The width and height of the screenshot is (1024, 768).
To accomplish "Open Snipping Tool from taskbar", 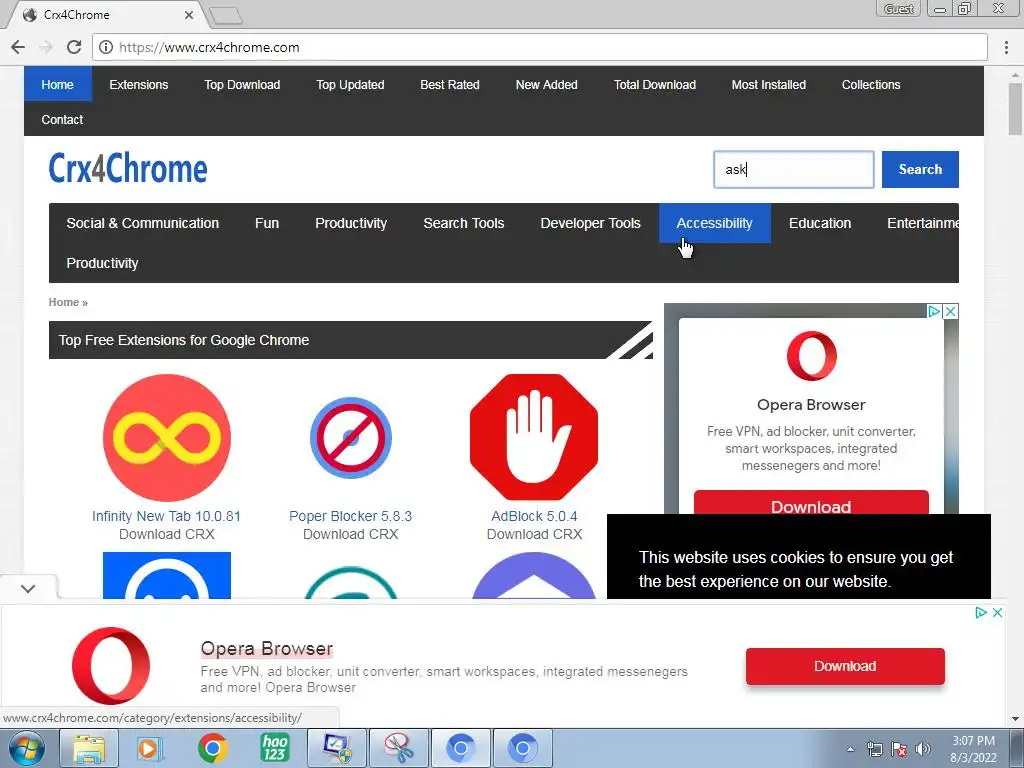I will click(399, 748).
